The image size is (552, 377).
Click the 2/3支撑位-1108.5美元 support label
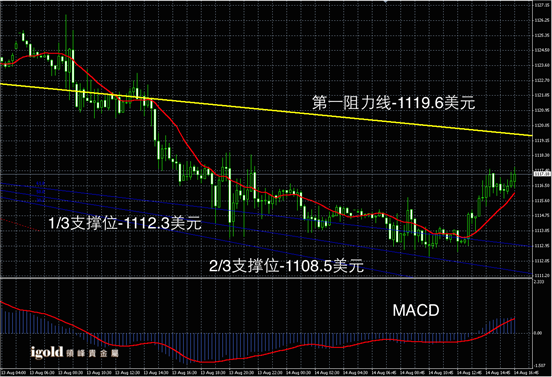click(x=286, y=266)
